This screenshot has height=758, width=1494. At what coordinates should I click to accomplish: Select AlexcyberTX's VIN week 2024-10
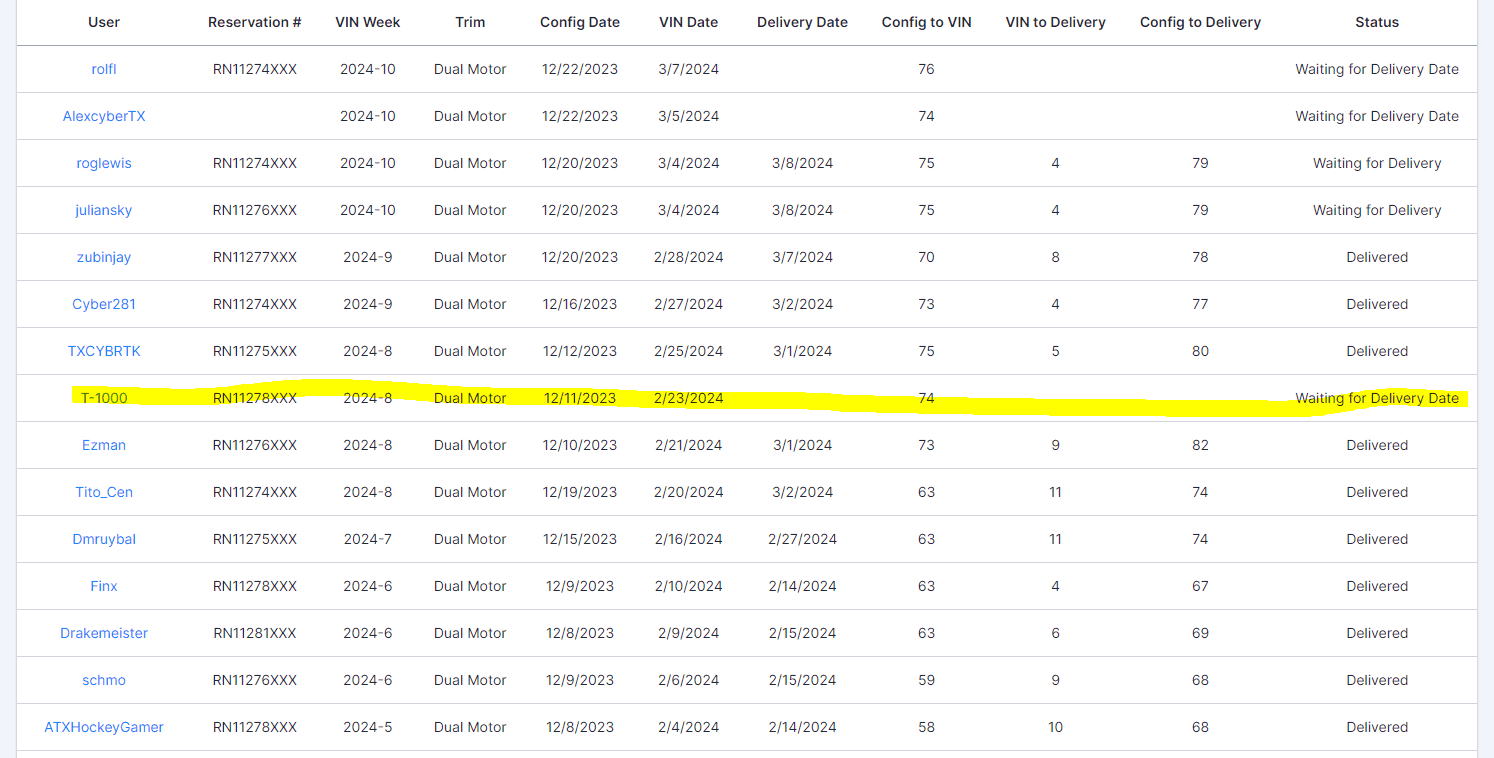(368, 116)
